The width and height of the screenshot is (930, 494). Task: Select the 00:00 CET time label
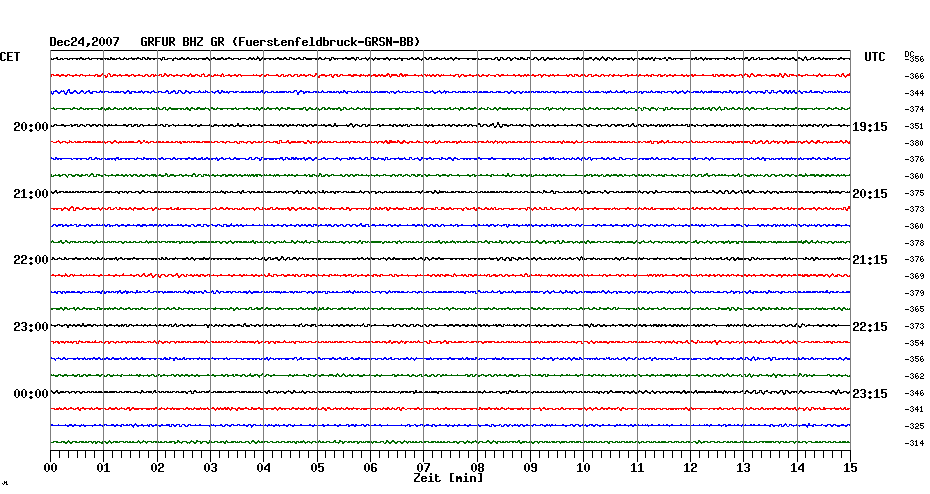[x=31, y=394]
